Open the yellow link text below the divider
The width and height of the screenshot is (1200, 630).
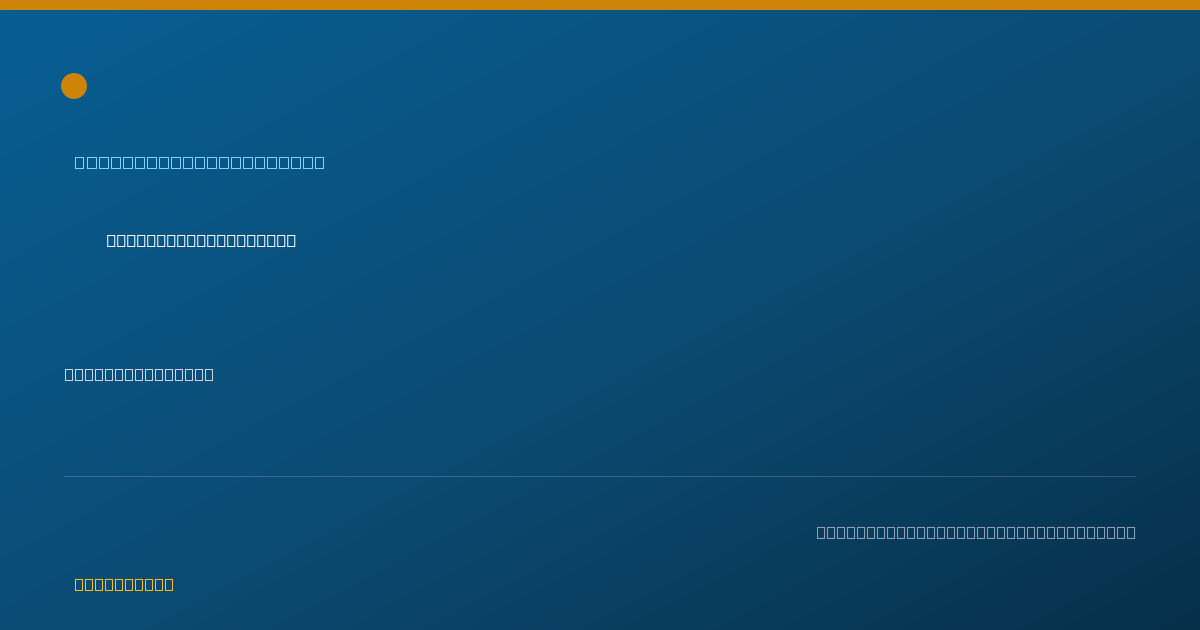pyautogui.click(x=124, y=584)
